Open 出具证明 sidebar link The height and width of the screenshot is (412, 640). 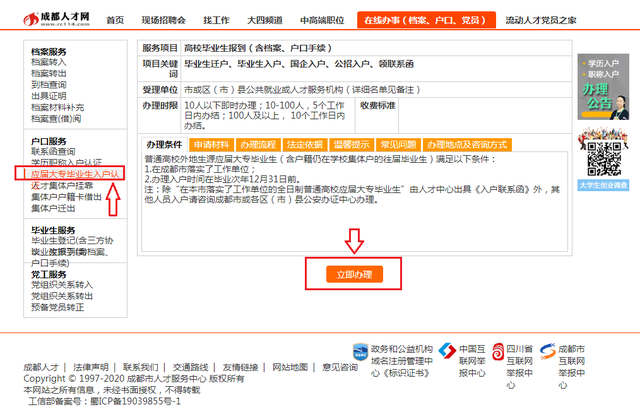point(49,96)
